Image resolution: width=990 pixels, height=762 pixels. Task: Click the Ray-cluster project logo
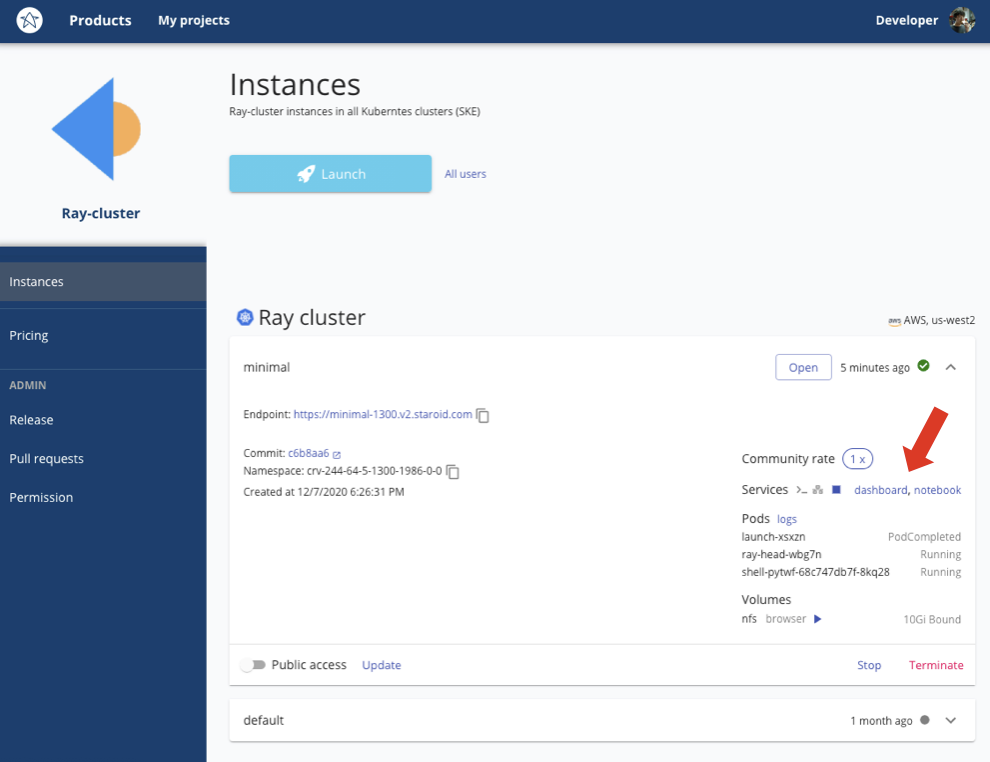pyautogui.click(x=97, y=129)
